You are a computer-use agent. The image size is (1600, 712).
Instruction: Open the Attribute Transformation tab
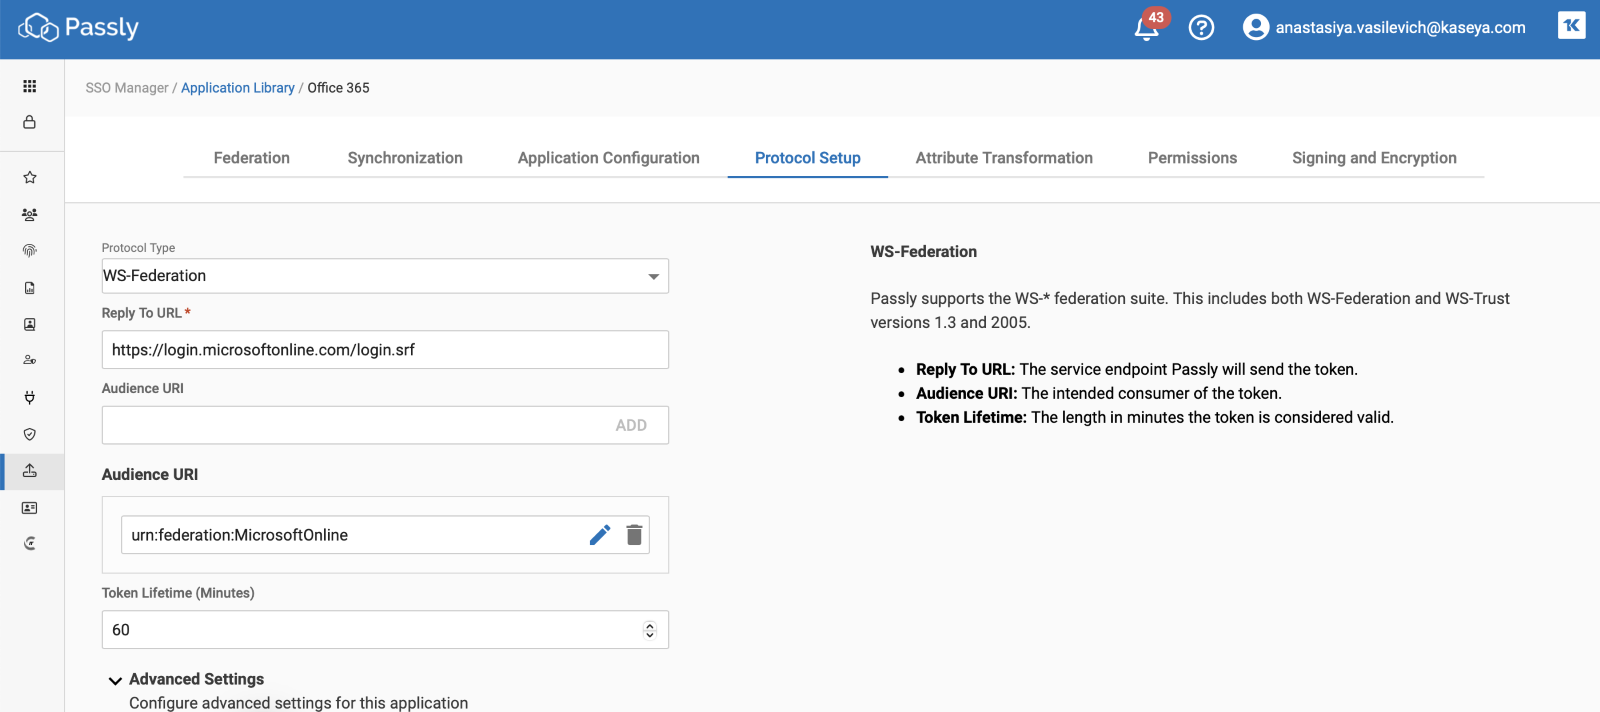[x=1004, y=158]
